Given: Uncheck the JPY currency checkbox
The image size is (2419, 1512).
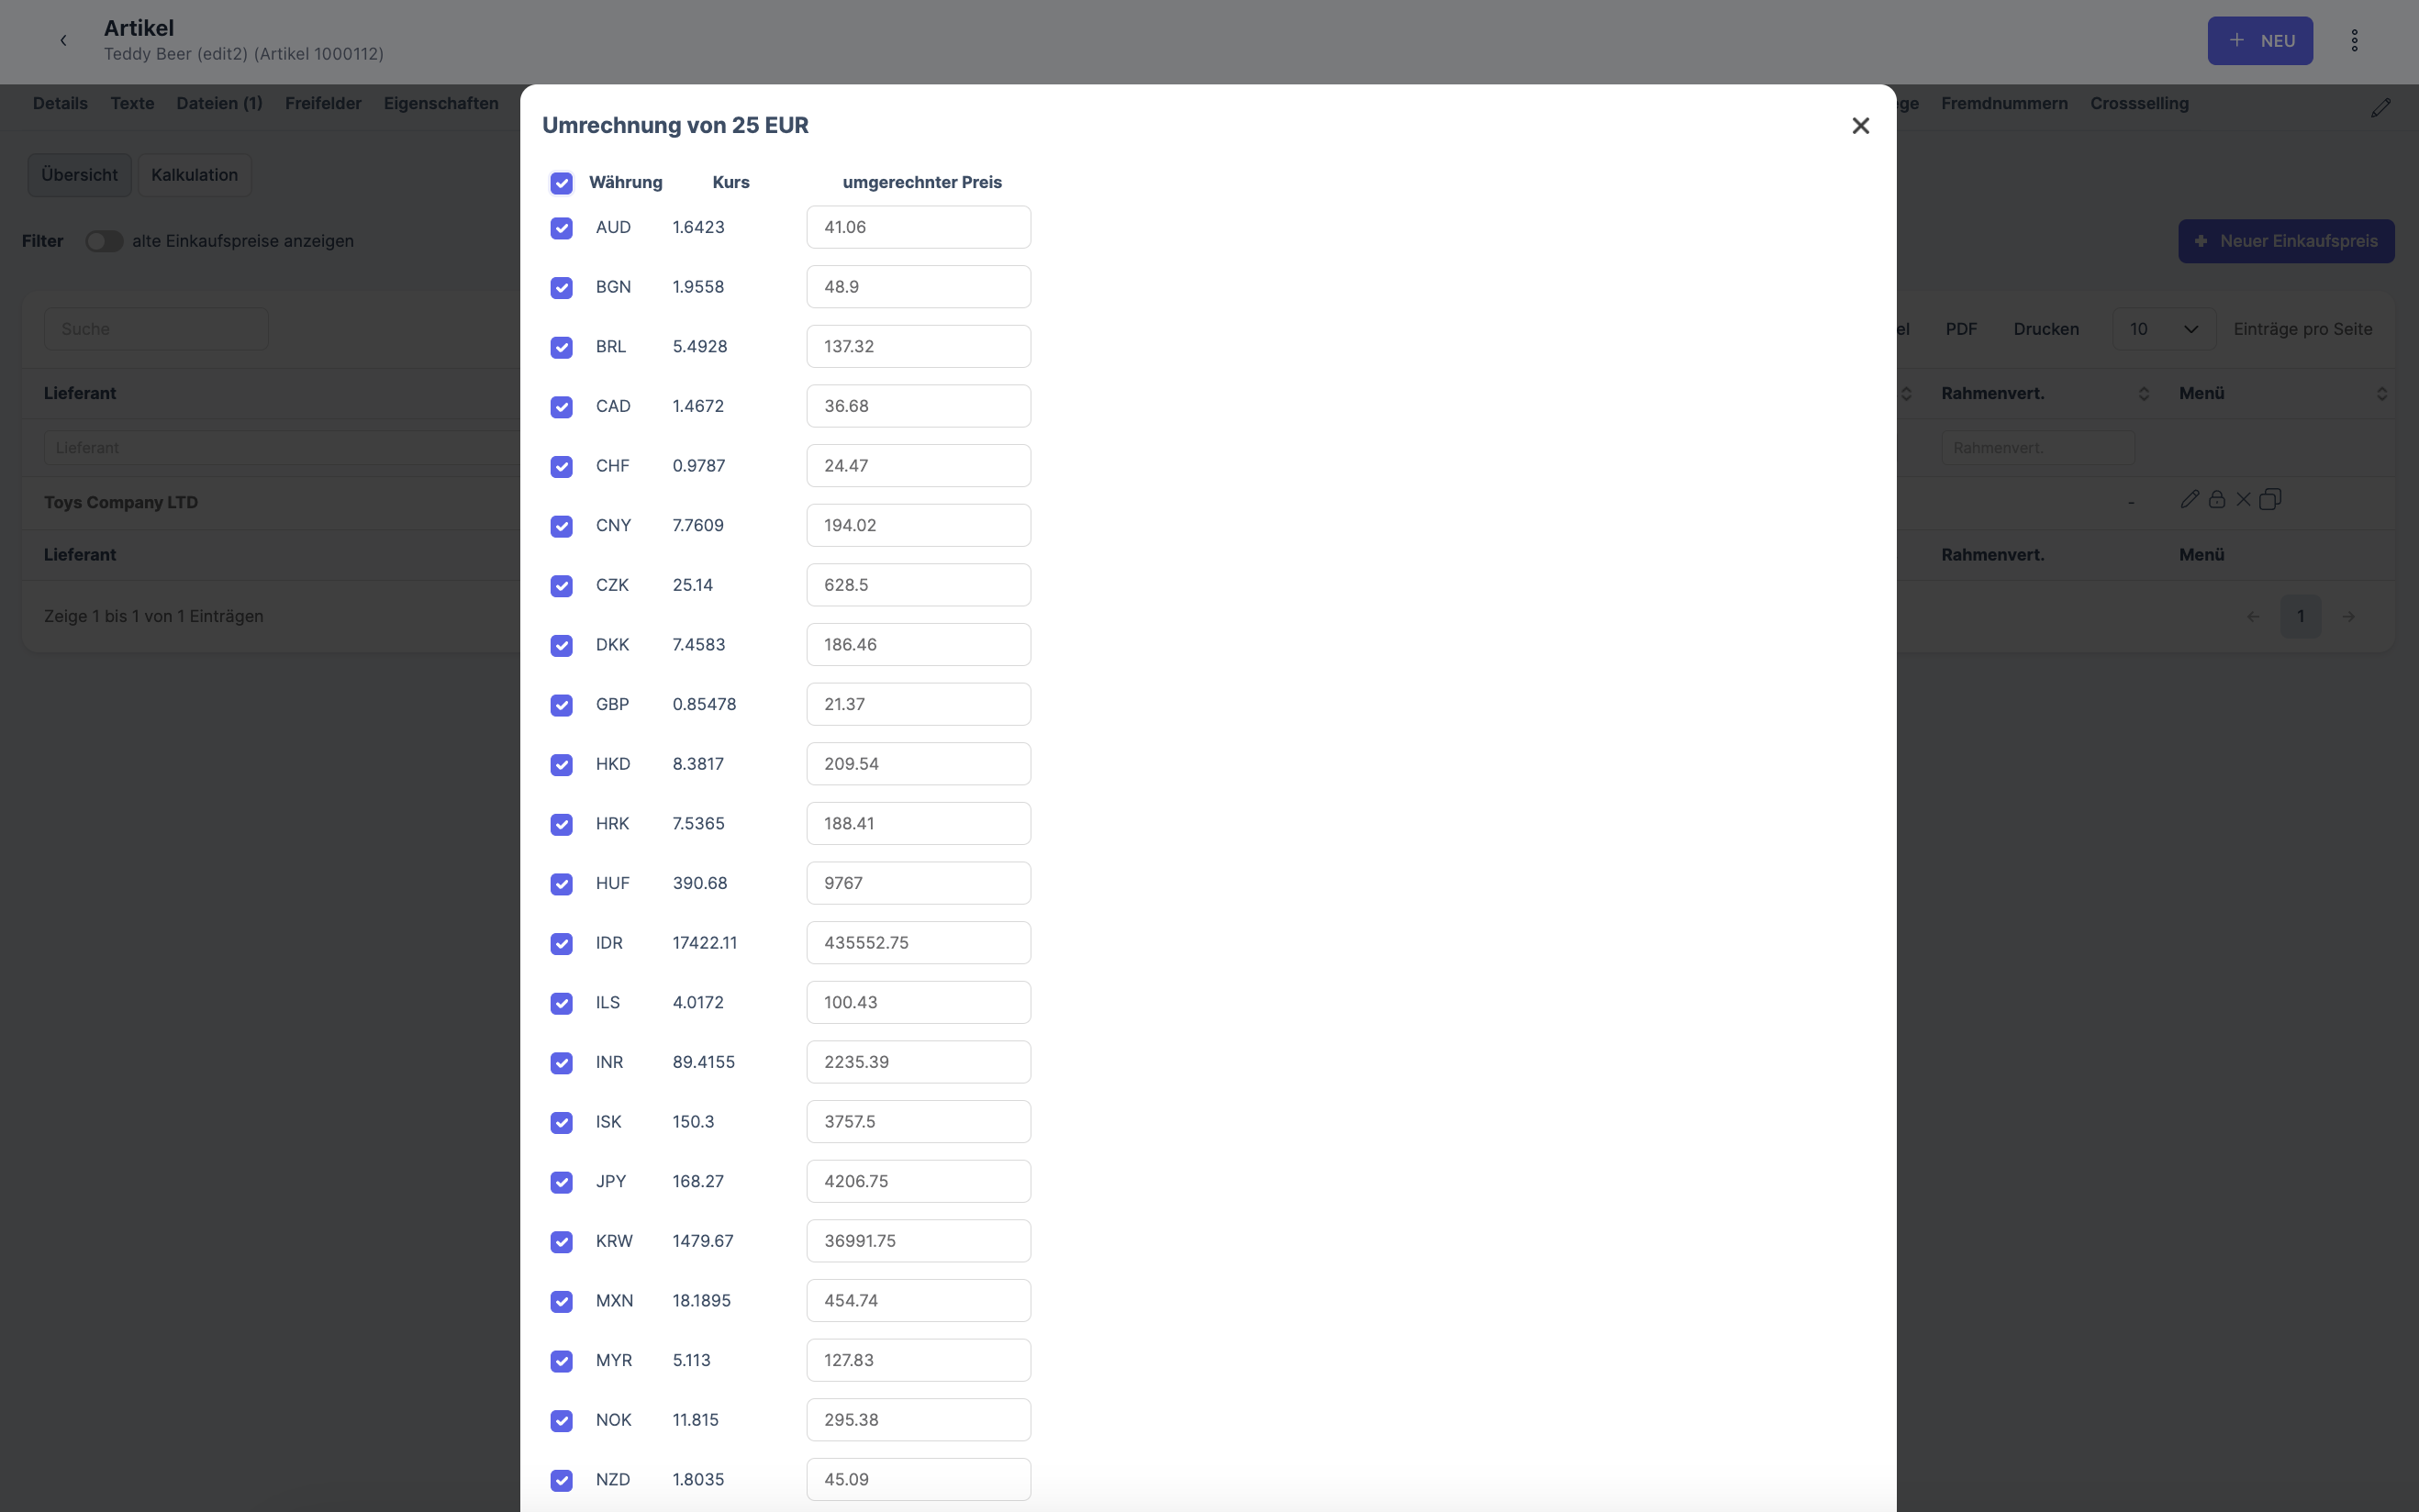Looking at the screenshot, I should [561, 1182].
